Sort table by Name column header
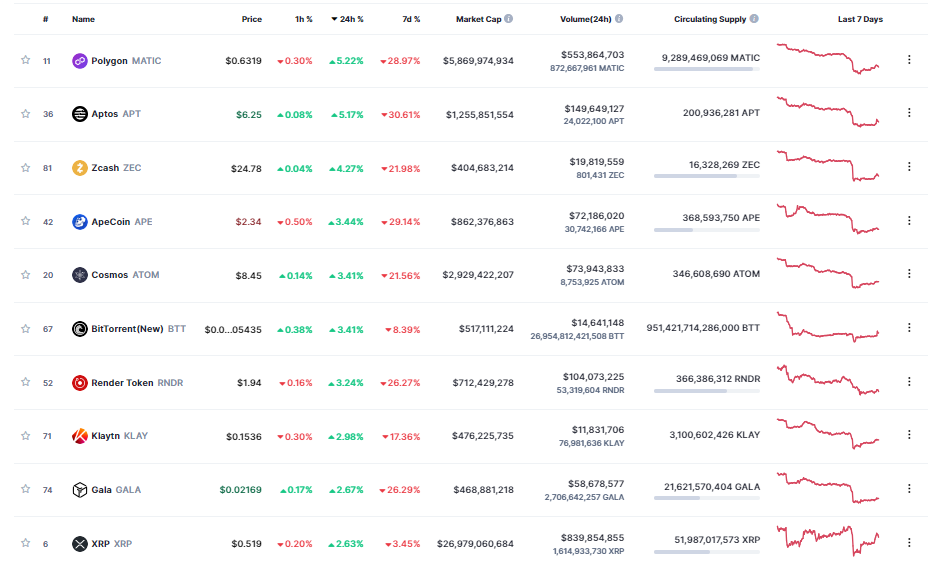Viewport: 930px width, 566px height. click(x=83, y=19)
